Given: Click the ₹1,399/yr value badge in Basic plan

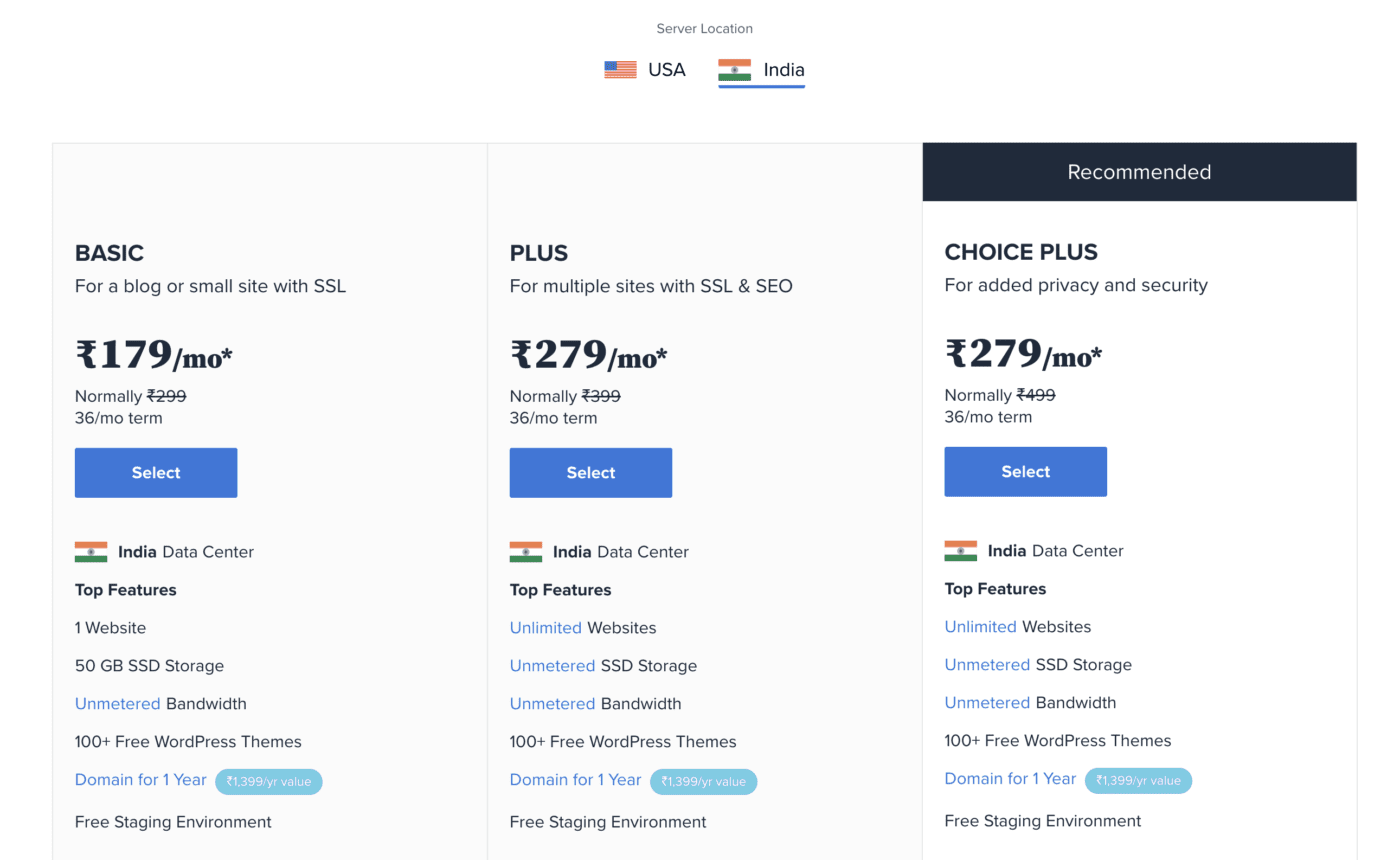Looking at the screenshot, I should [x=269, y=782].
